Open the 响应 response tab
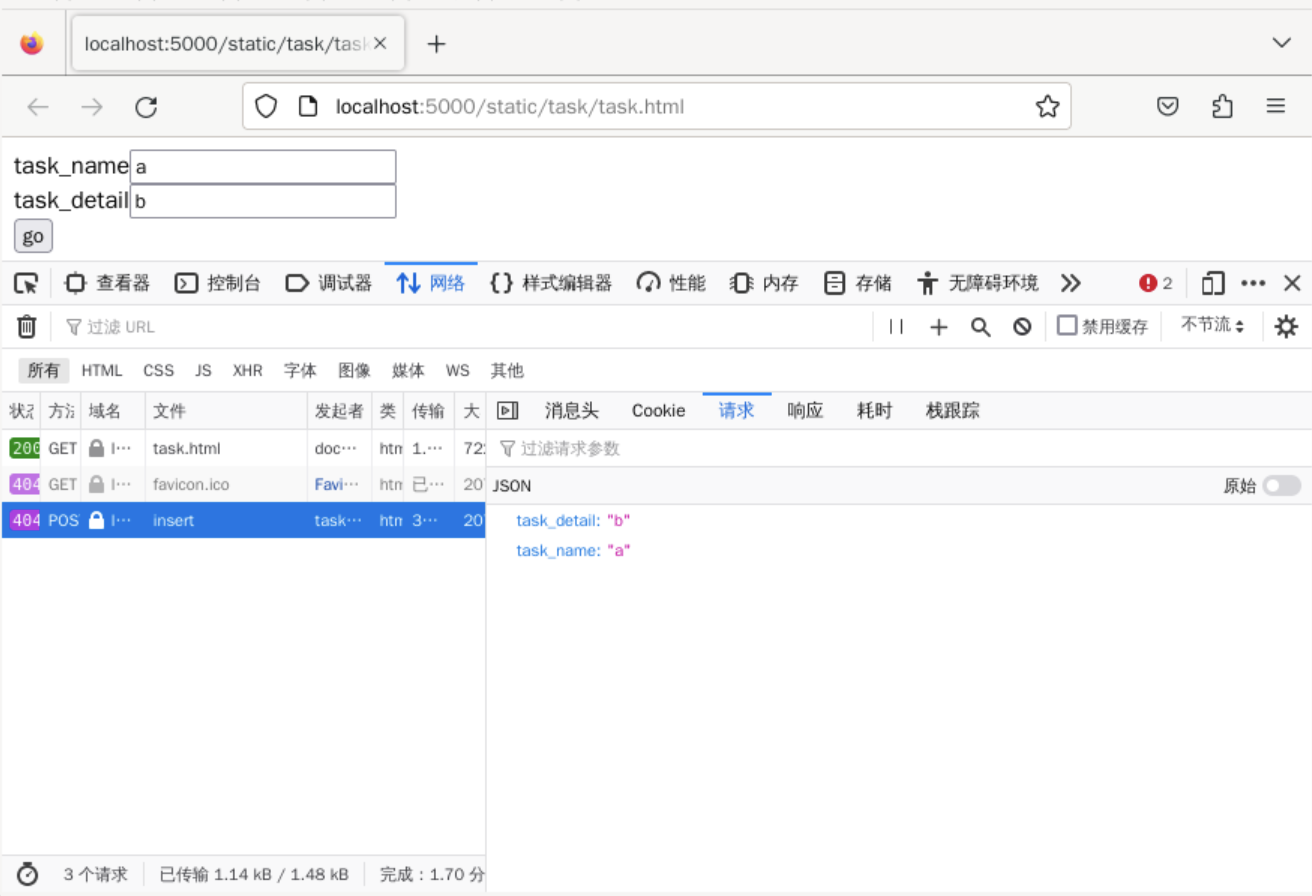1312x896 pixels. click(805, 411)
